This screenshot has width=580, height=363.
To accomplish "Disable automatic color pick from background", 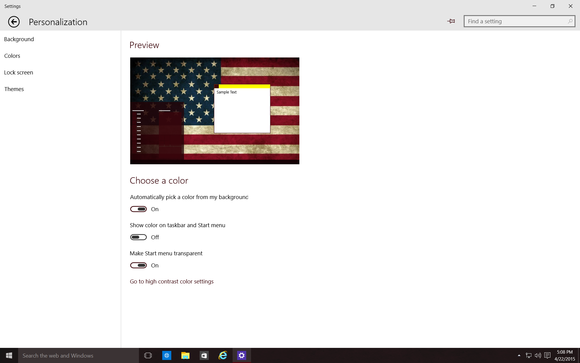I will click(138, 209).
